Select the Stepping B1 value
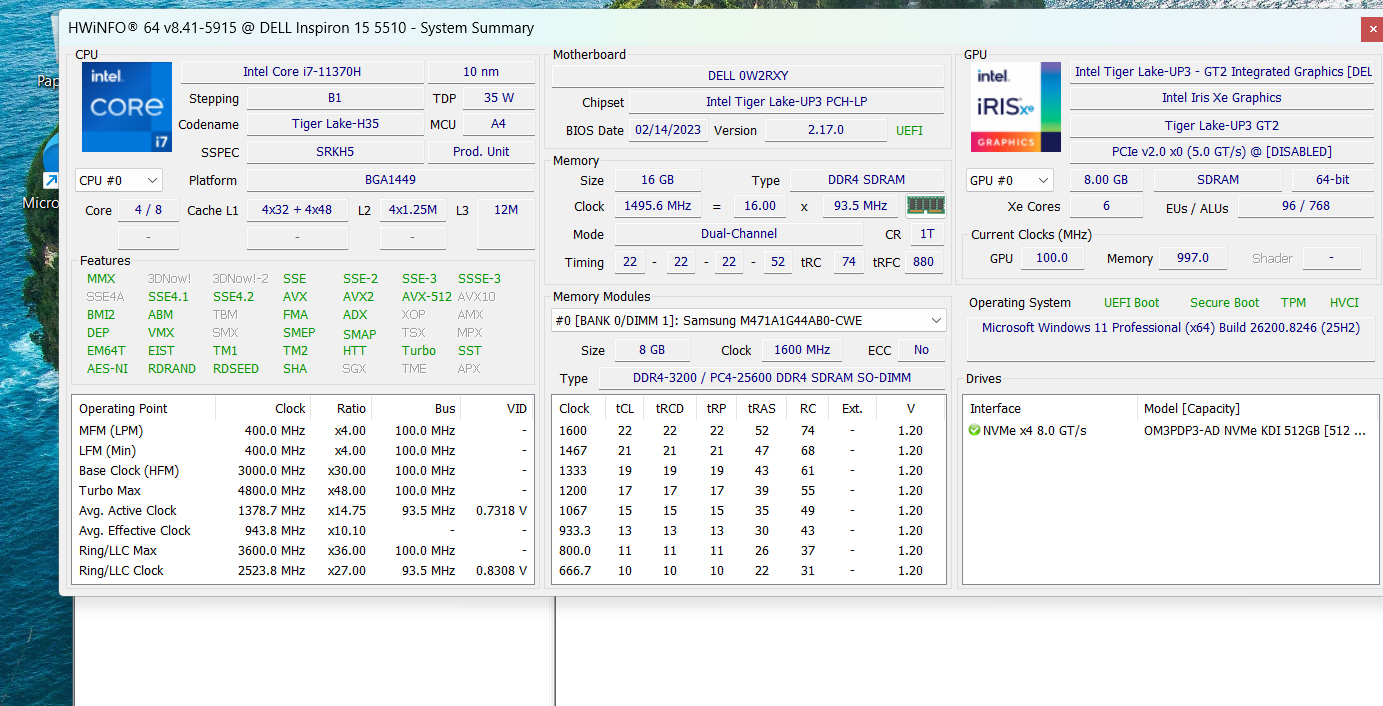This screenshot has height=706, width=1383. 335,98
